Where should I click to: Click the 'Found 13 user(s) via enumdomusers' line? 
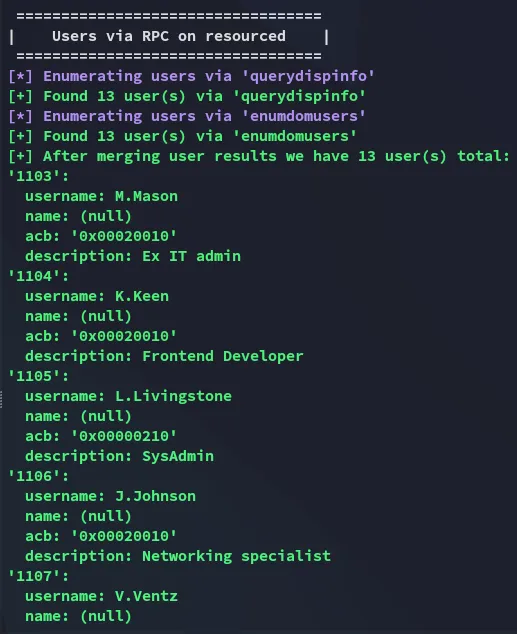point(182,136)
